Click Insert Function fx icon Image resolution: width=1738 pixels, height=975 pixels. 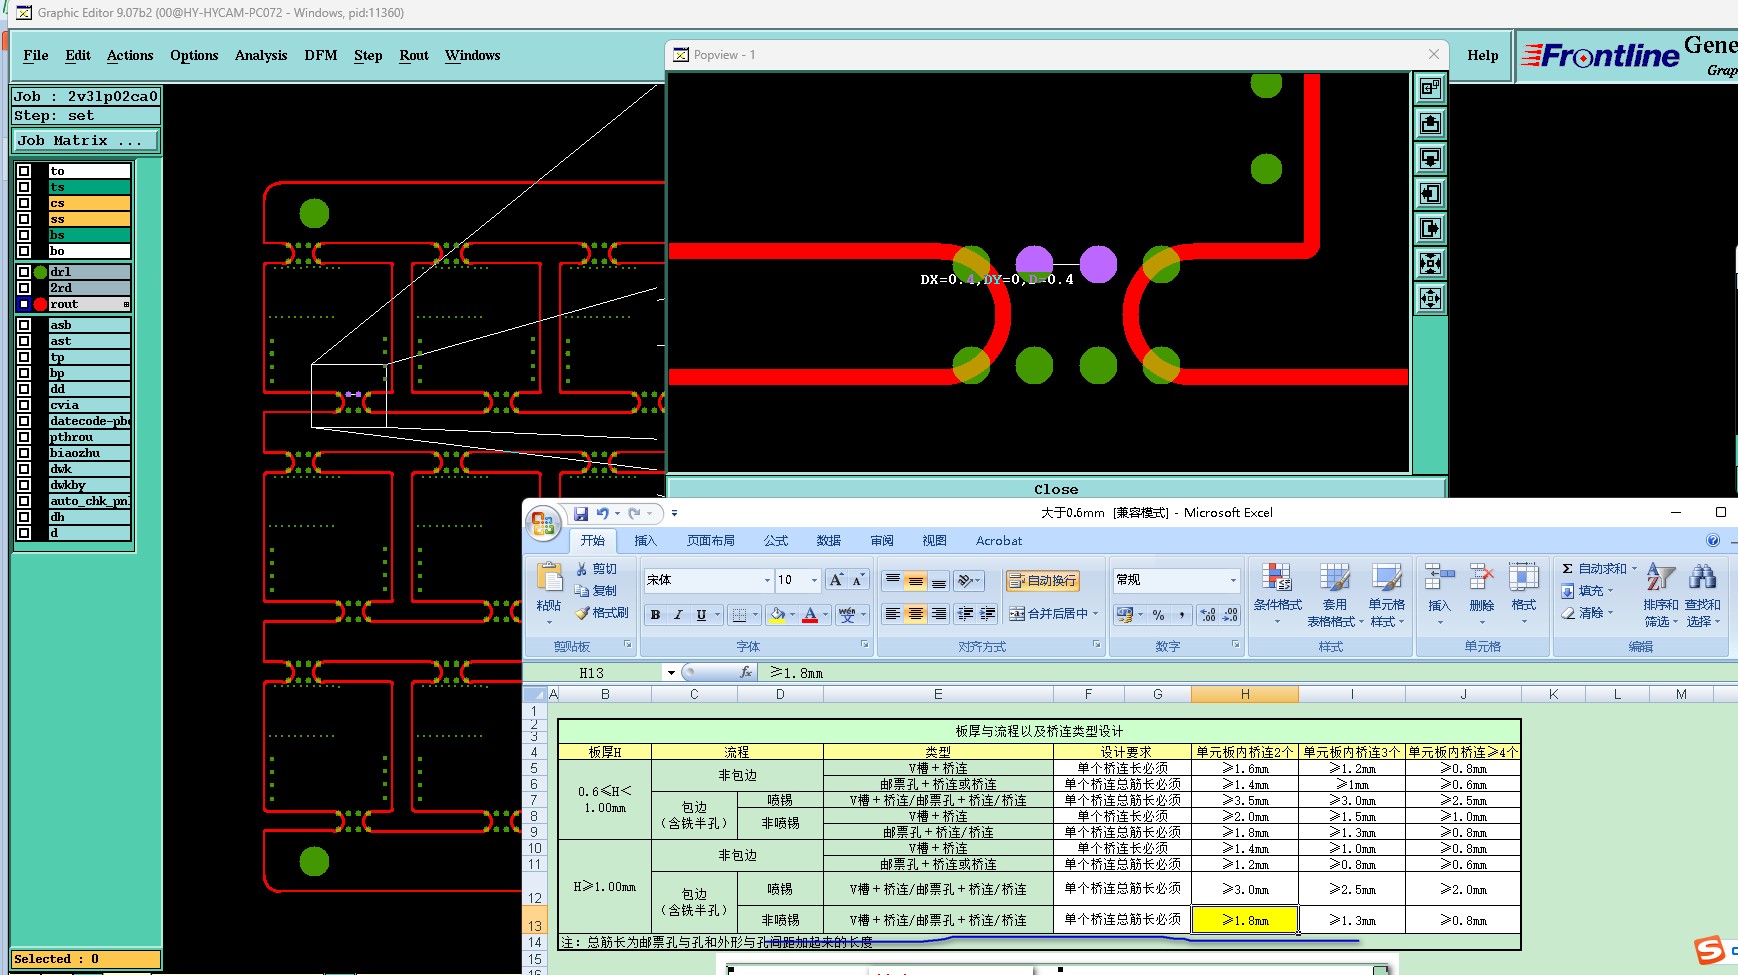pos(745,673)
